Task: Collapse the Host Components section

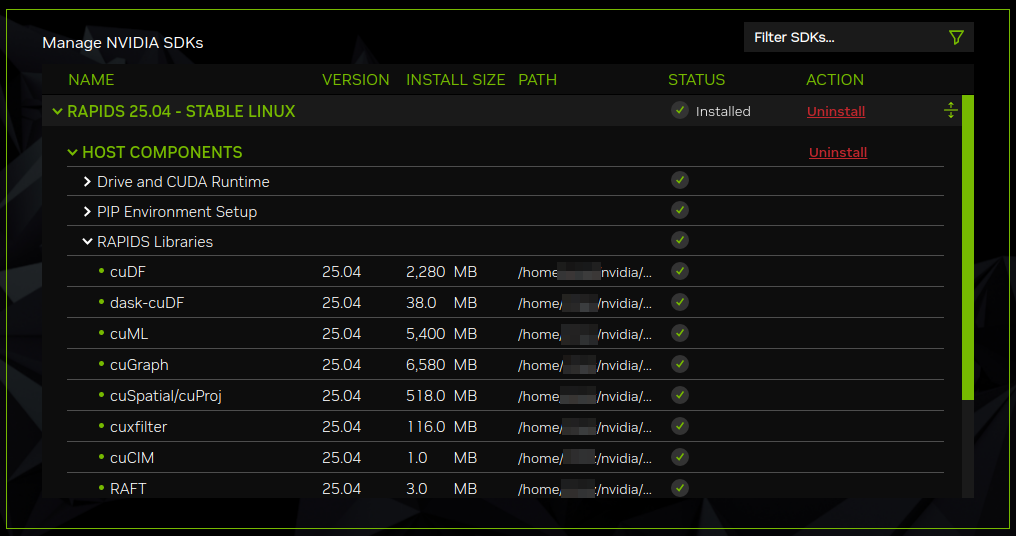Action: point(72,153)
